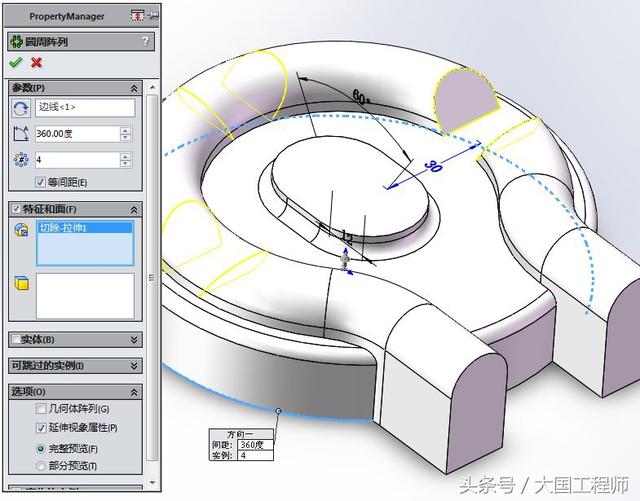Click the empty faces to pattern list box
Image resolution: width=640 pixels, height=501 pixels.
tap(85, 296)
